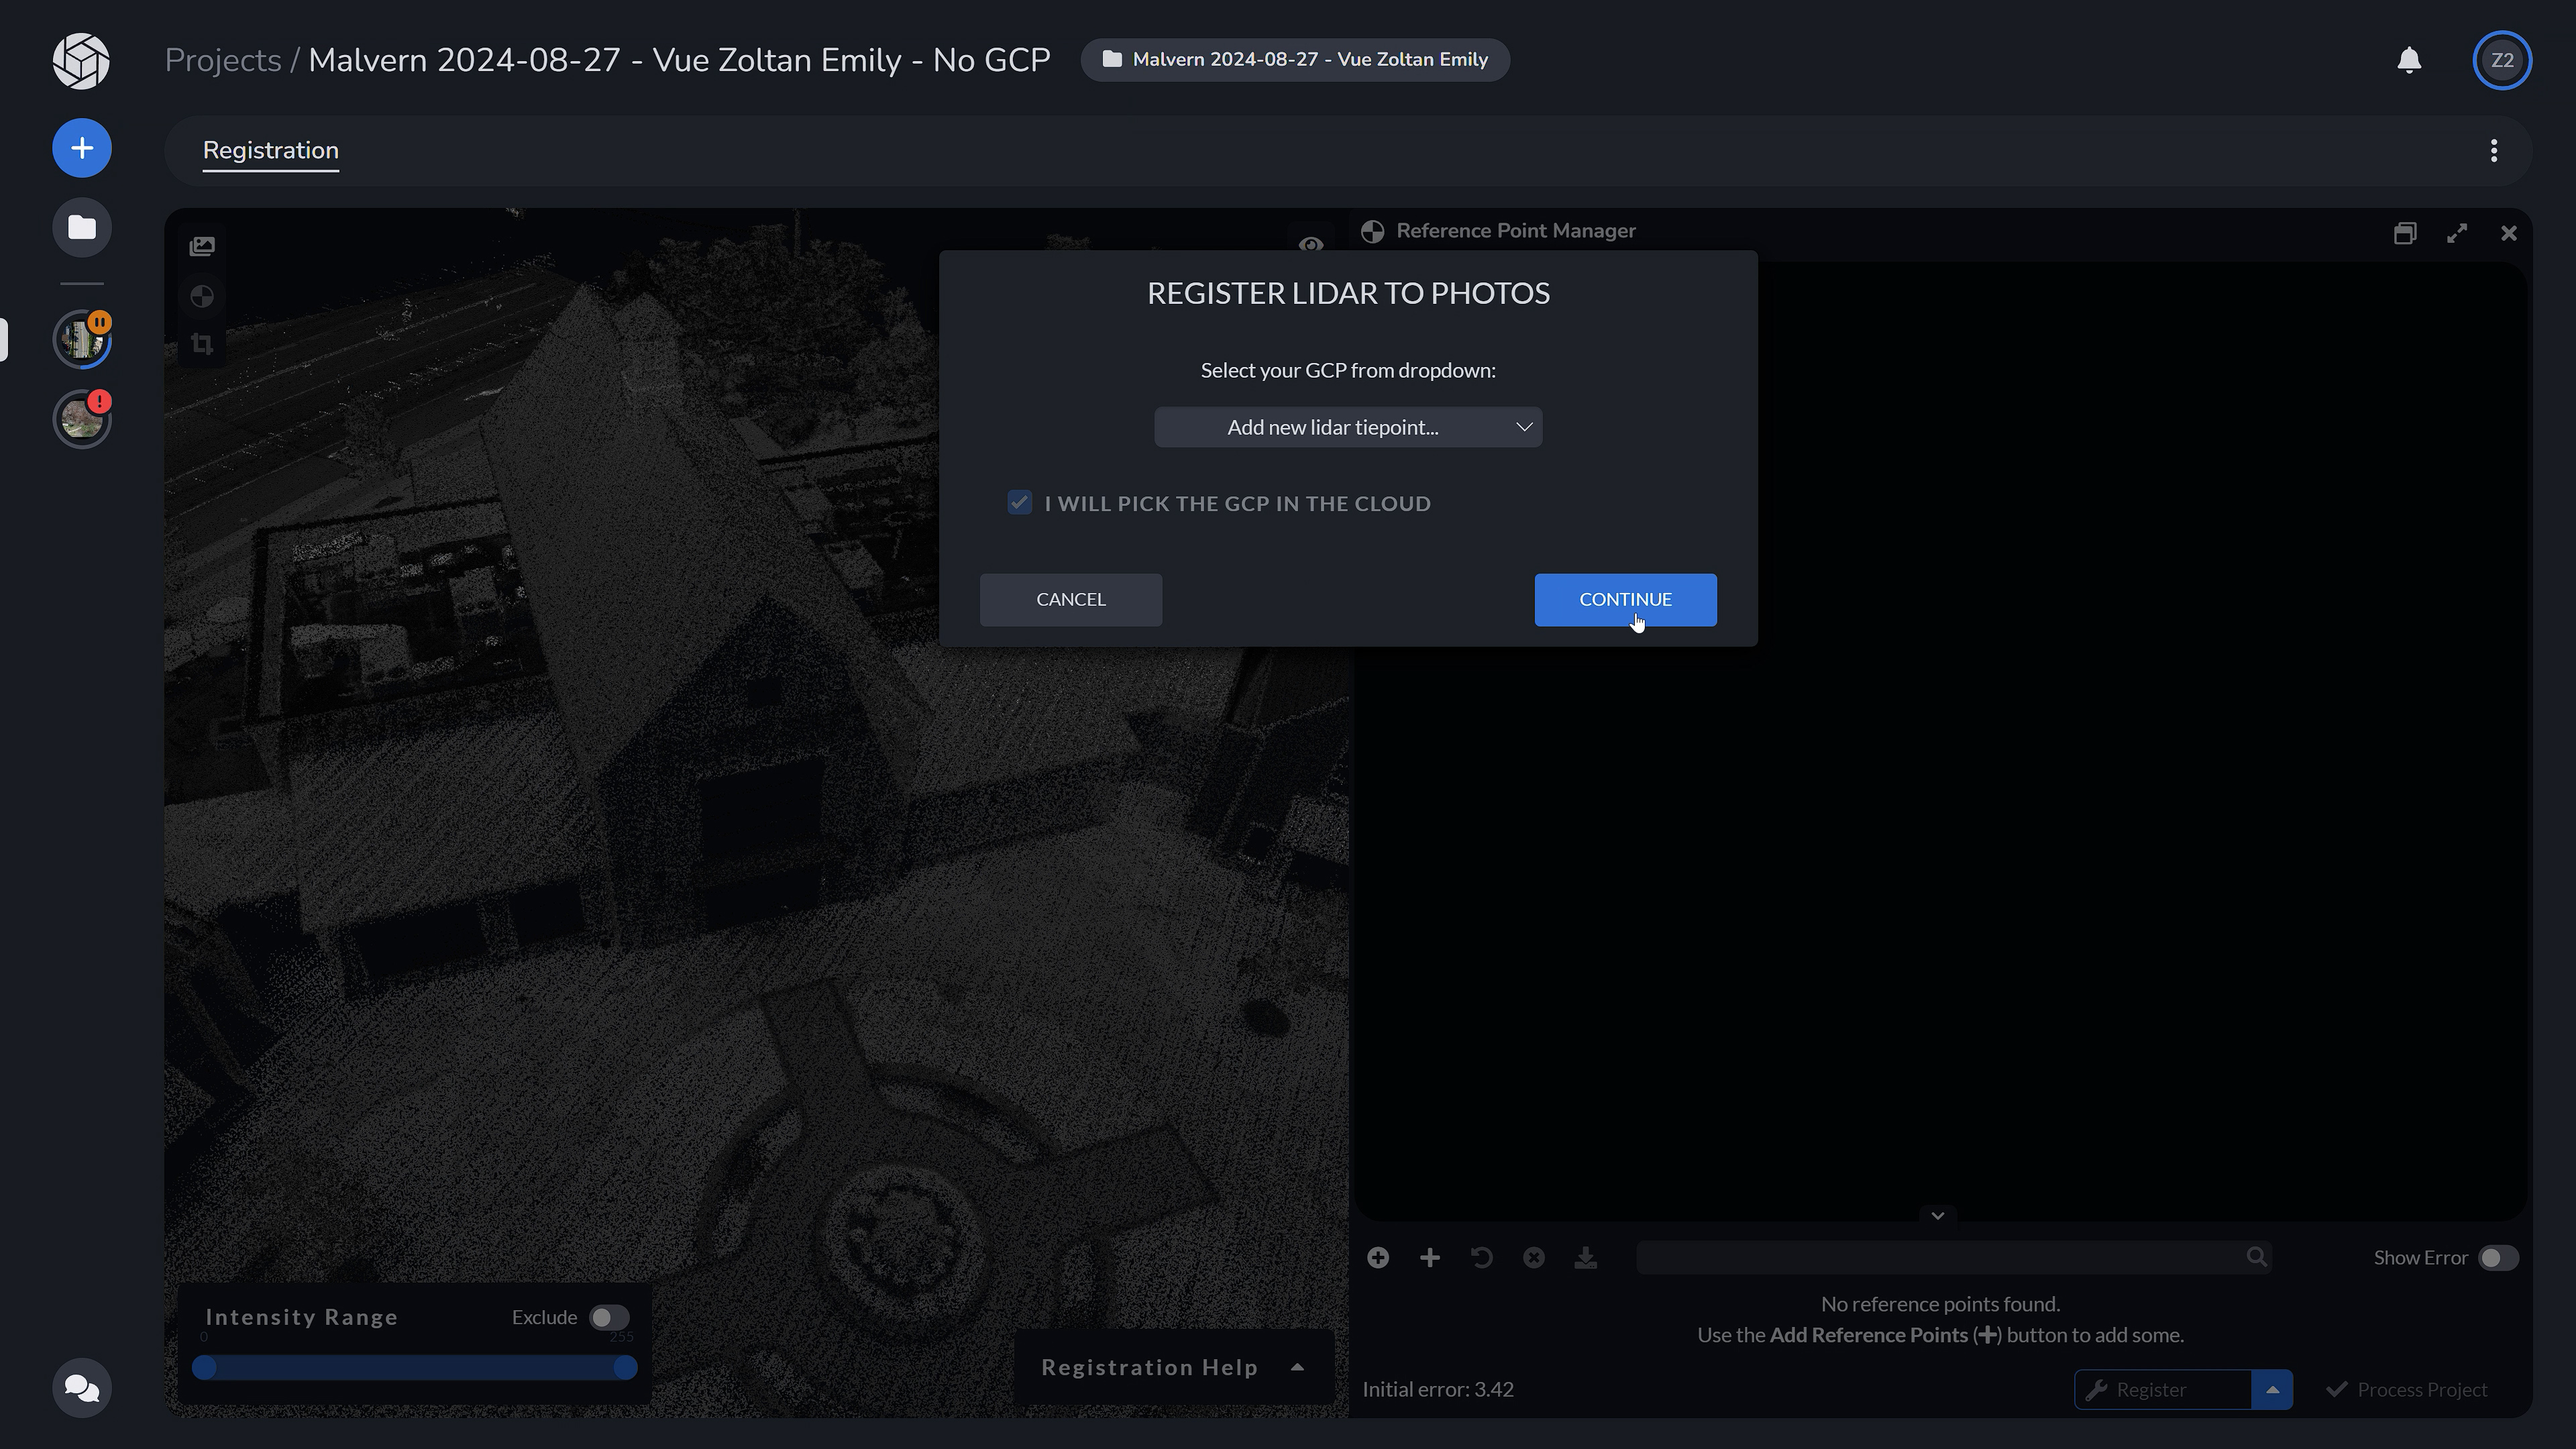Click CONTINUE to proceed with registration
This screenshot has height=1449, width=2576.
click(1624, 598)
